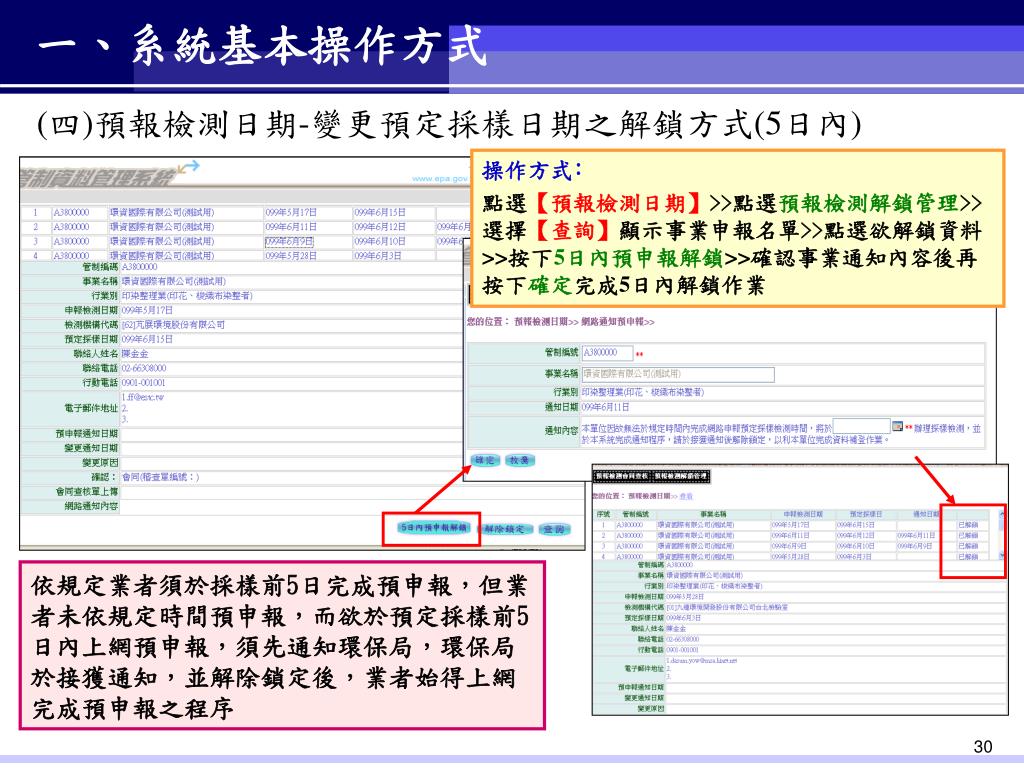Open the 預報檢測會同查核 tab
Viewport: 1024px width, 768px height.
pos(623,477)
